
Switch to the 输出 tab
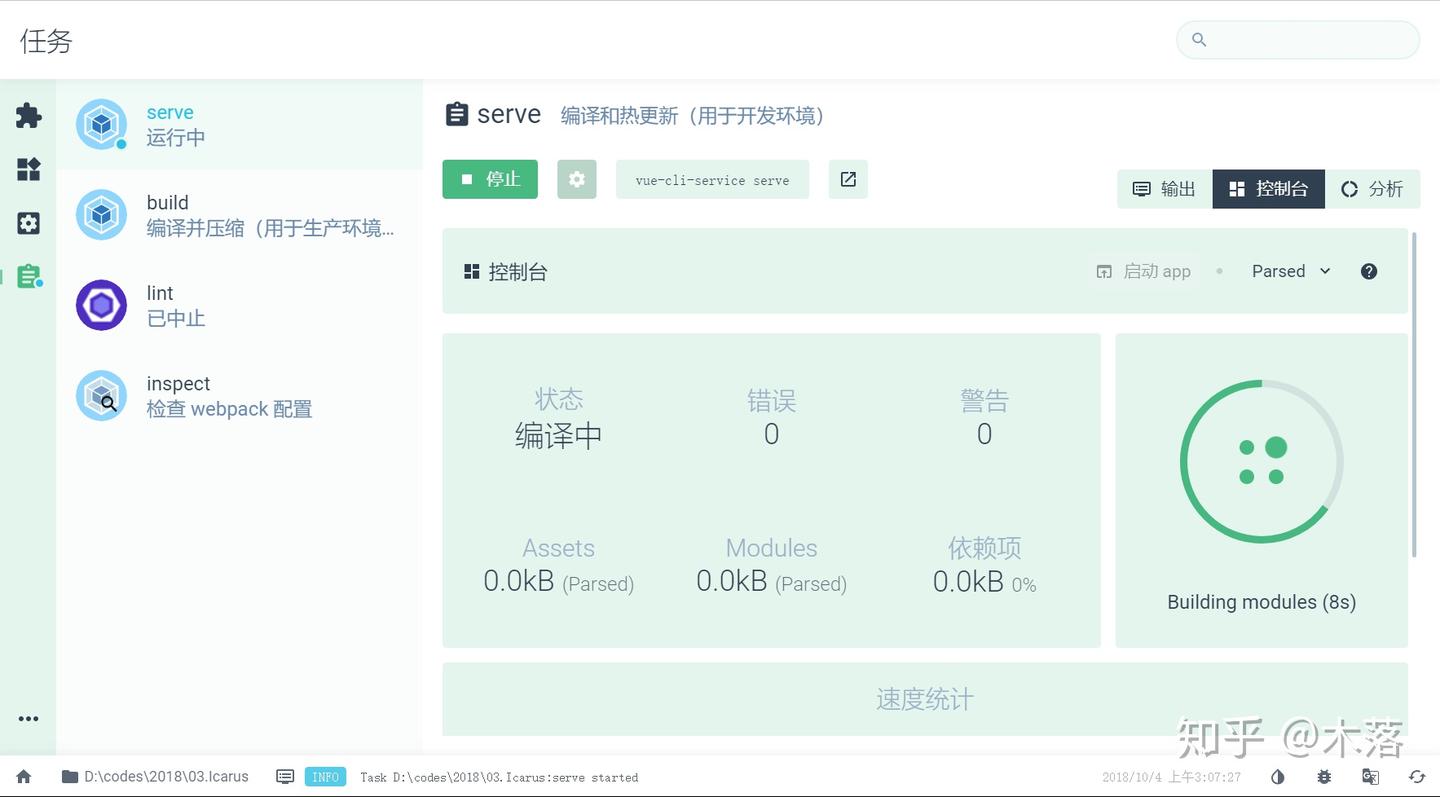[x=1164, y=189]
